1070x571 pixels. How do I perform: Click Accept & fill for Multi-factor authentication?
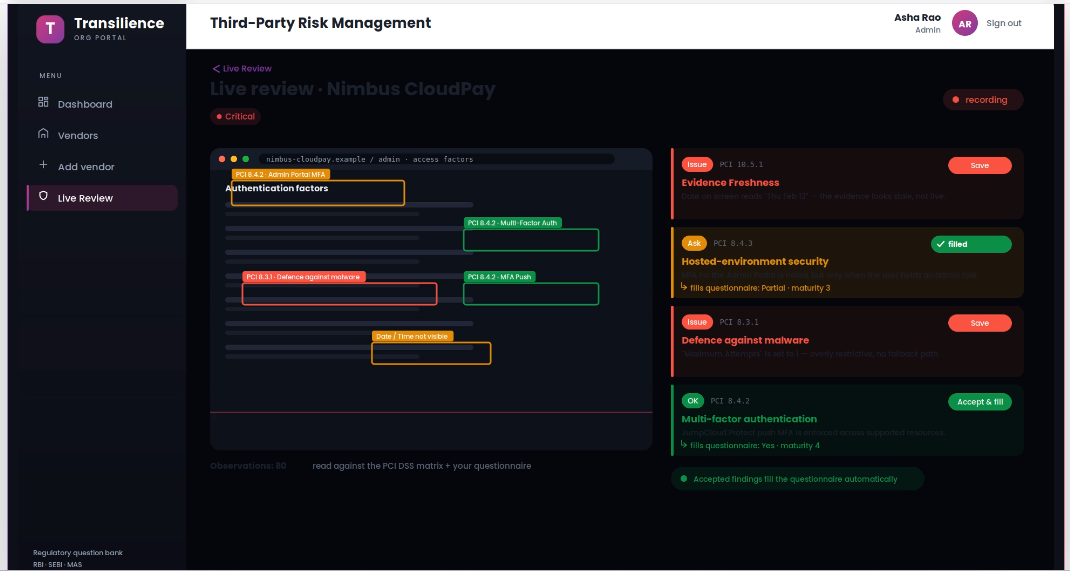point(979,402)
